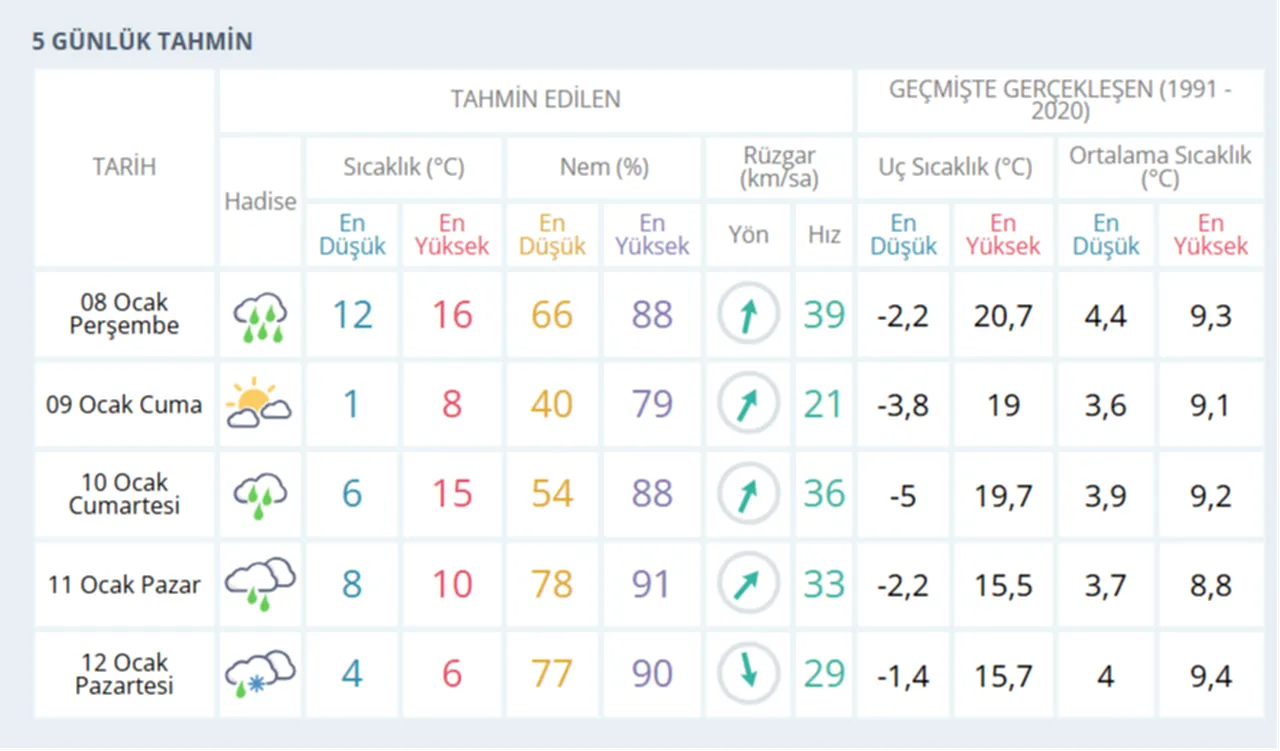This screenshot has width=1280, height=751.
Task: Select the sleet icon for 12 Ocak Pazartesi
Action: pos(259,673)
